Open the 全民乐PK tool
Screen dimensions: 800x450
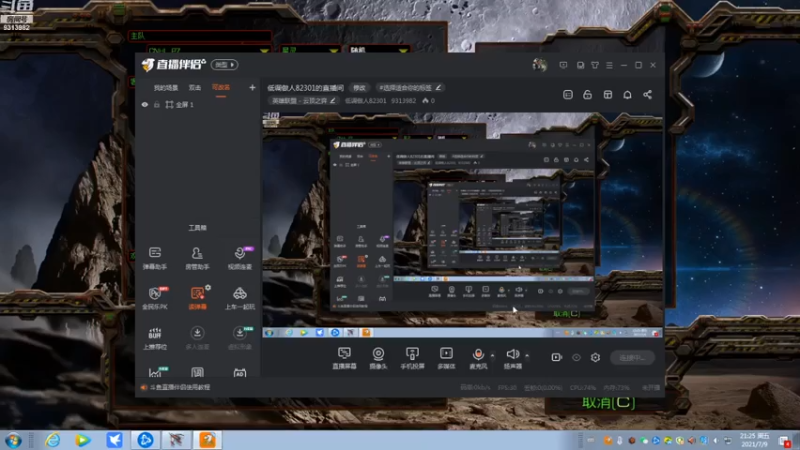155,298
